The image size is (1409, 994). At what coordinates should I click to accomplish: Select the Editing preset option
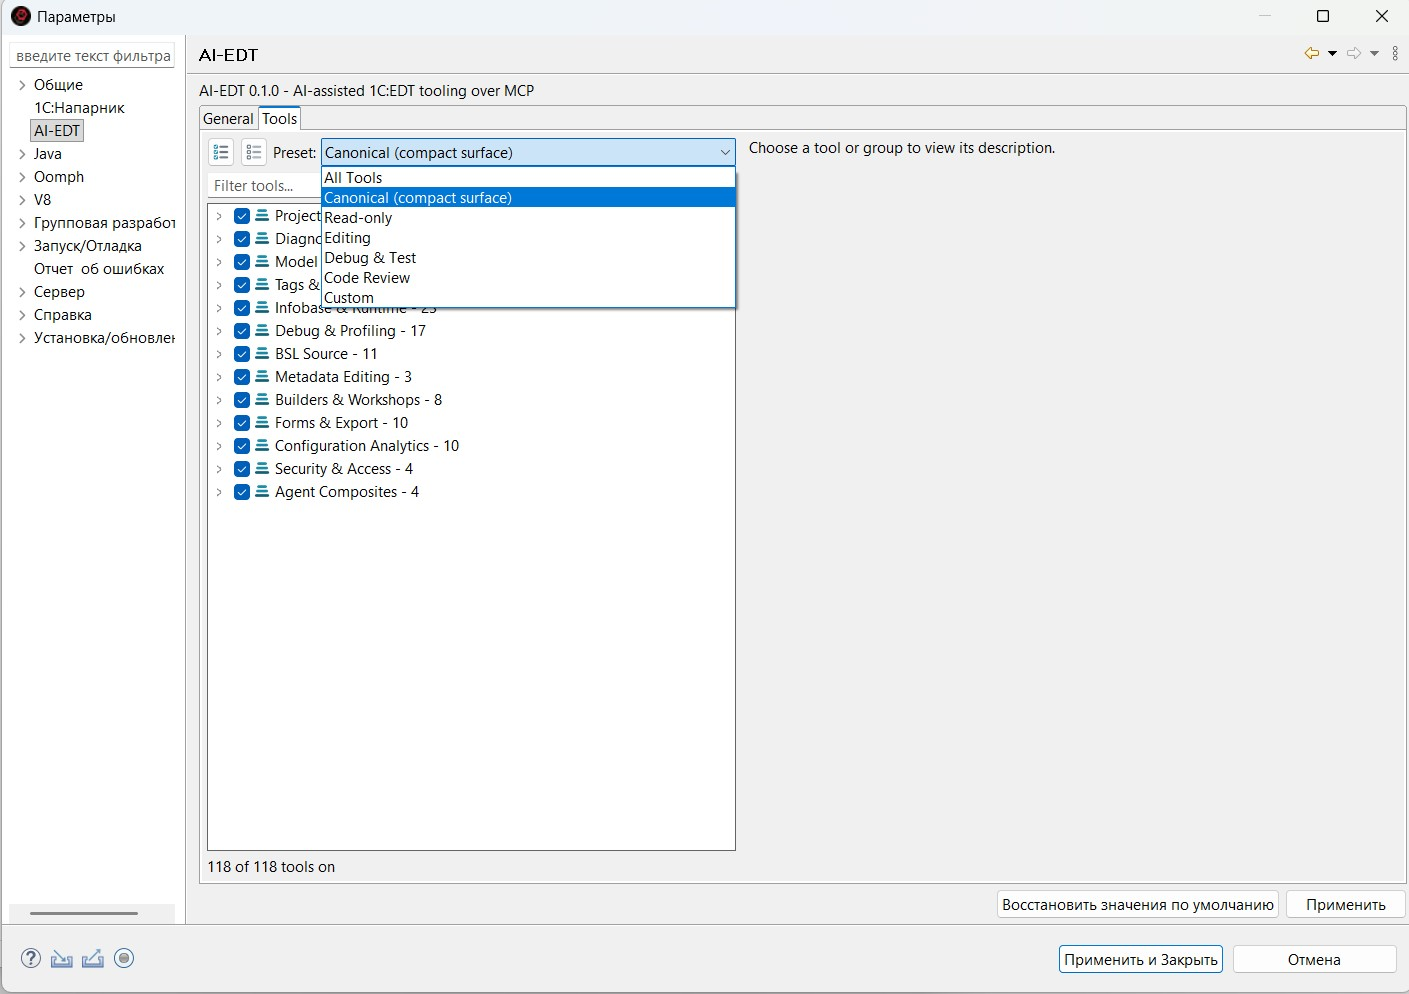[x=528, y=237]
